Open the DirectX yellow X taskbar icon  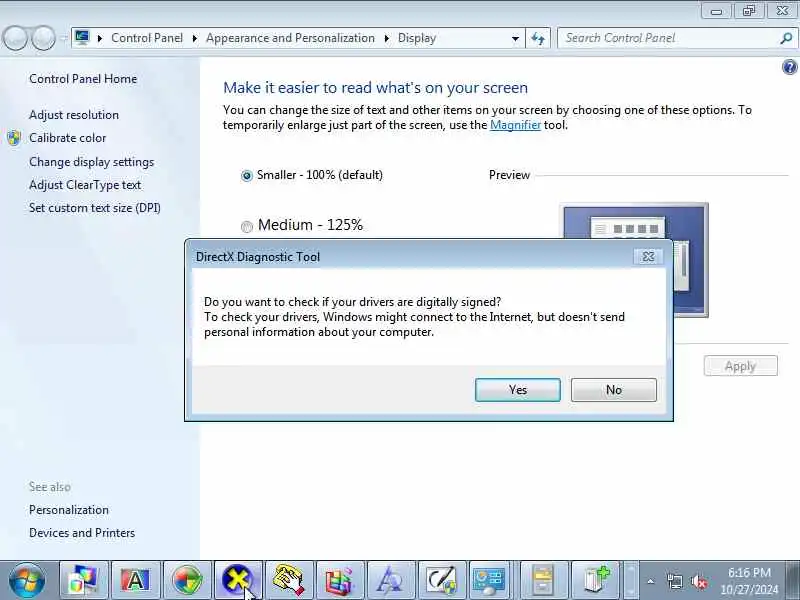pos(238,580)
